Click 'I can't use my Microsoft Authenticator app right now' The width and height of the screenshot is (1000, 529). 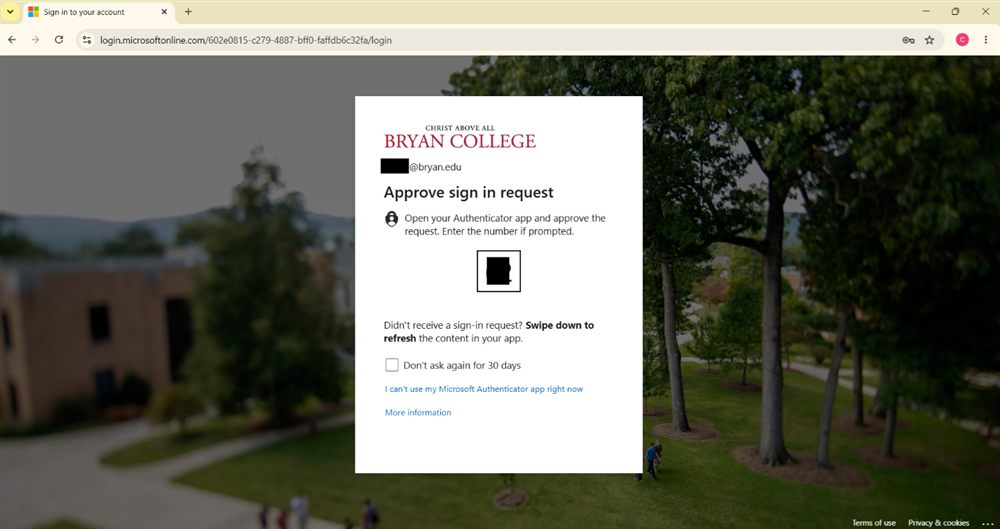tap(484, 389)
